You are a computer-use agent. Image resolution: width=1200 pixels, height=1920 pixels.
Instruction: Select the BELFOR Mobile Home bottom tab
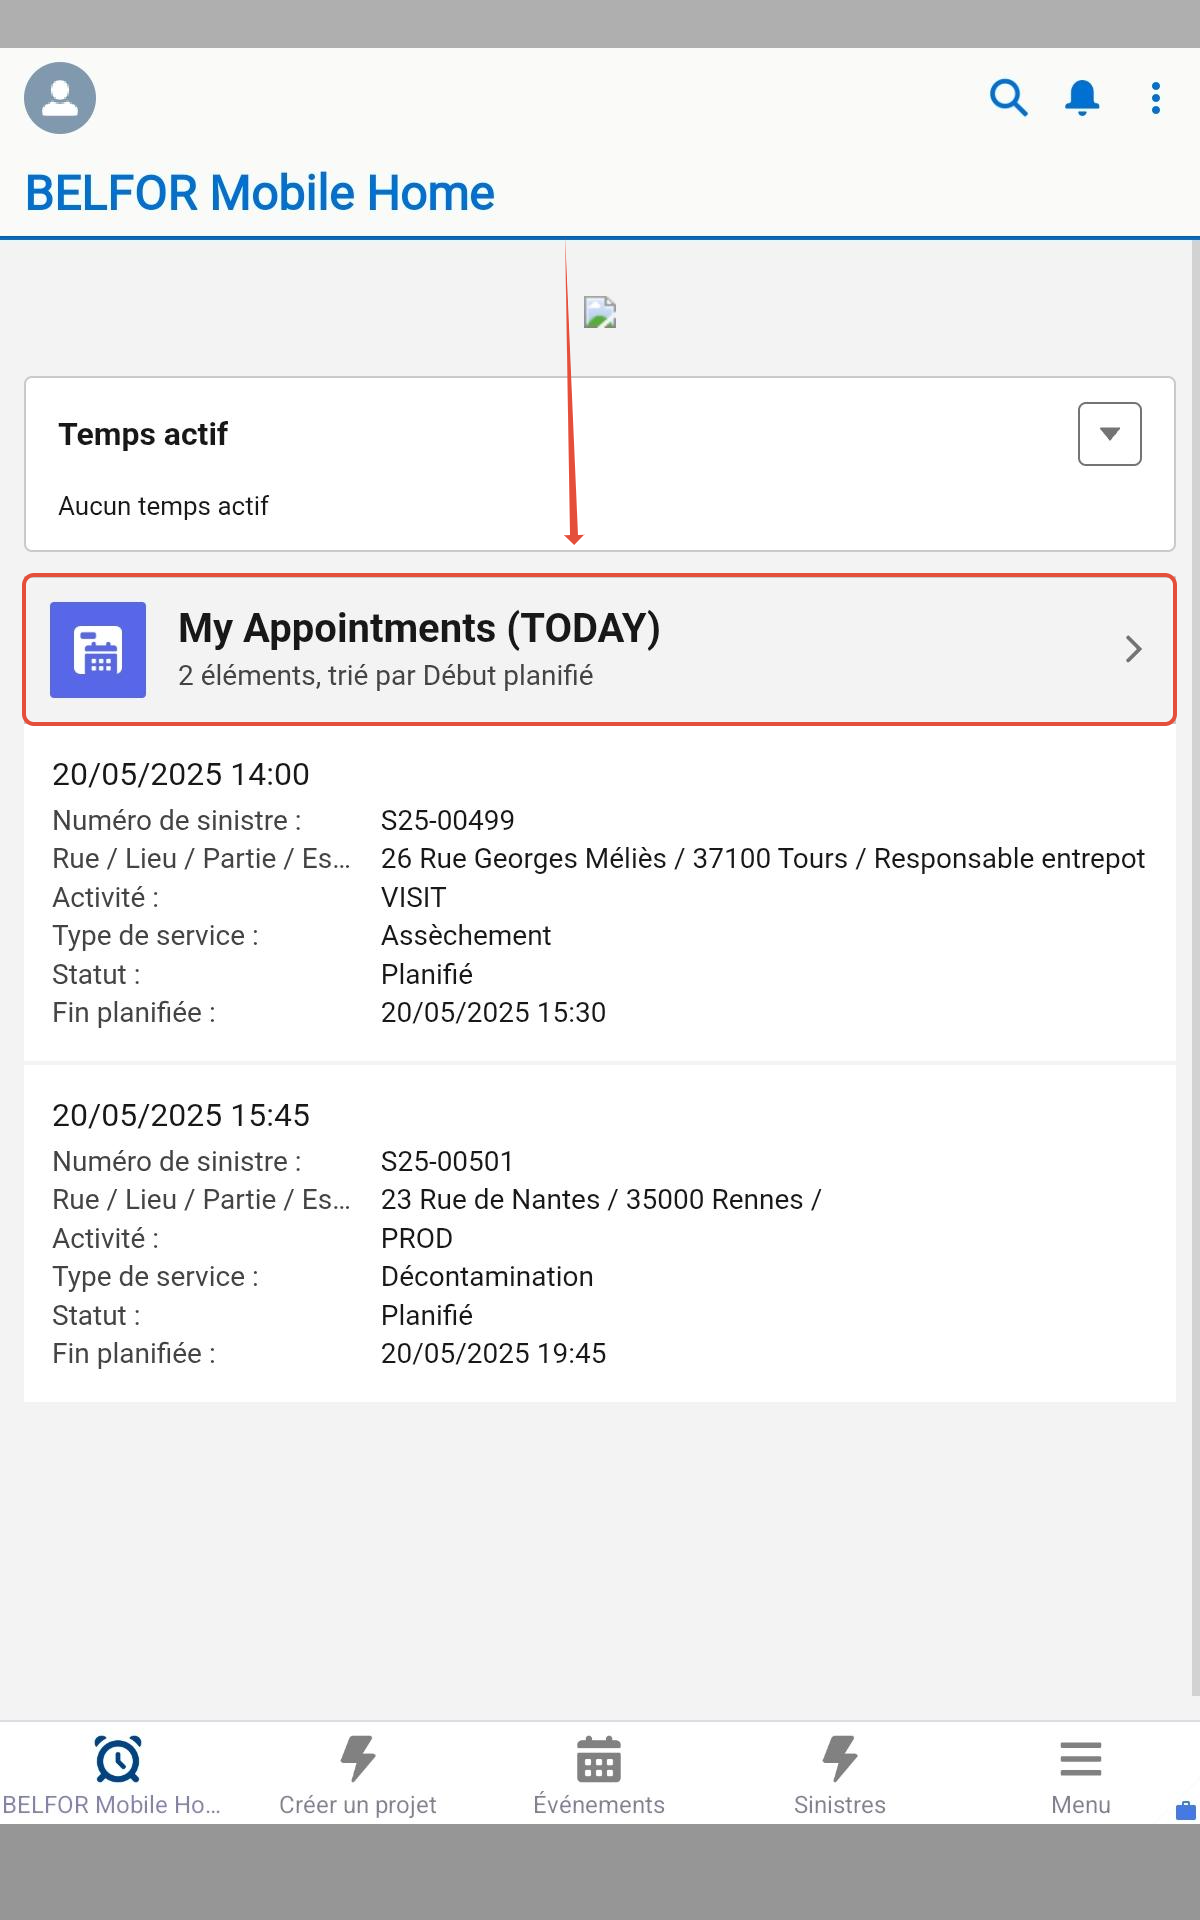click(x=118, y=1774)
